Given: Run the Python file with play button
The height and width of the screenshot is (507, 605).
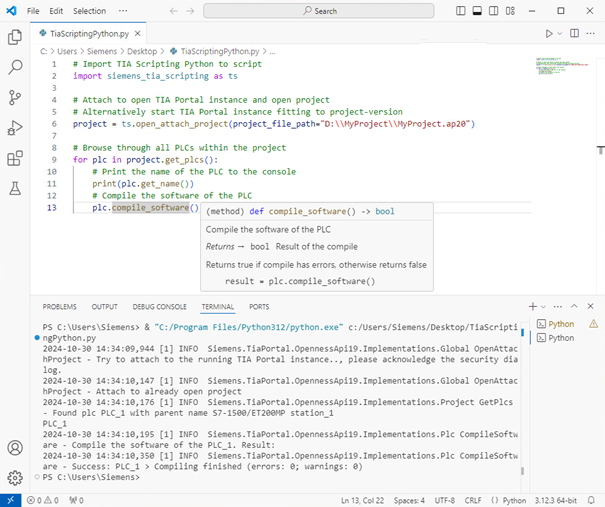Looking at the screenshot, I should 549,34.
